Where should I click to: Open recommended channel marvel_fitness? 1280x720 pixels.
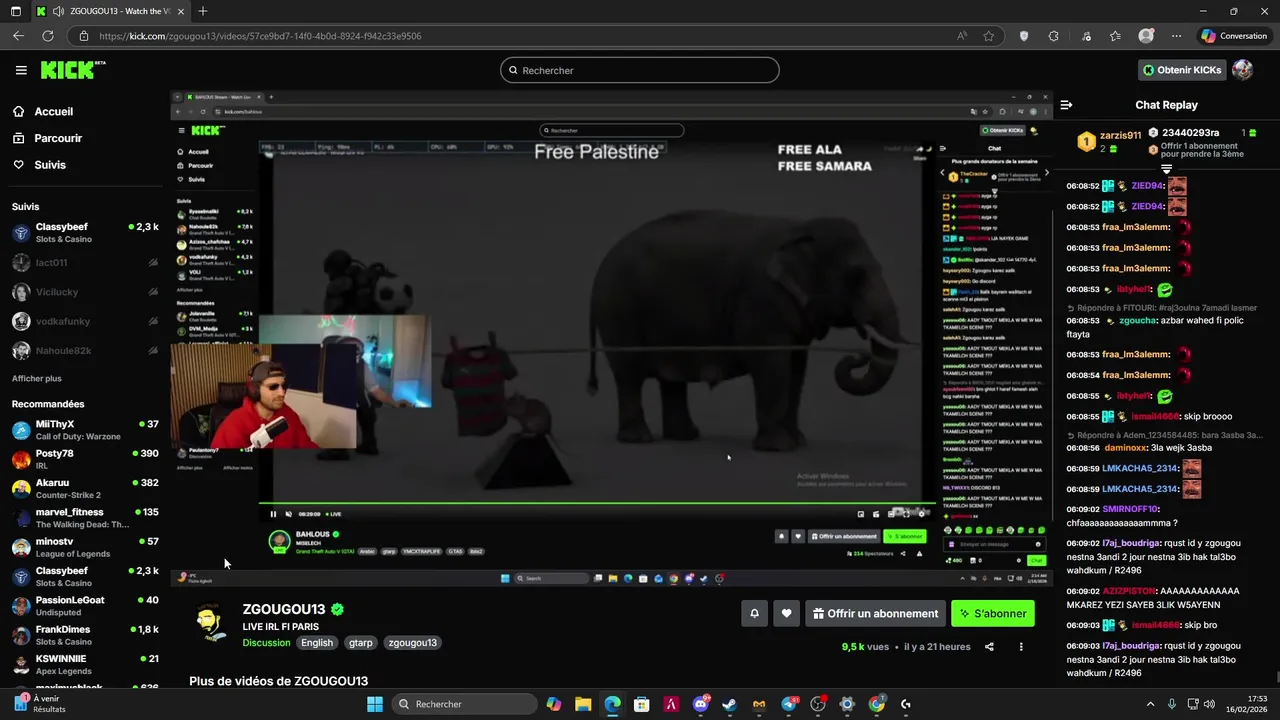point(85,518)
